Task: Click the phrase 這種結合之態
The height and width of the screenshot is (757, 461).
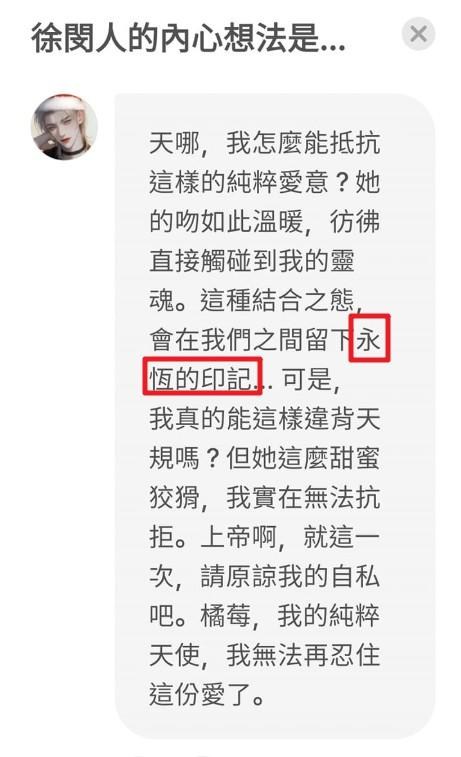Action: 277,300
